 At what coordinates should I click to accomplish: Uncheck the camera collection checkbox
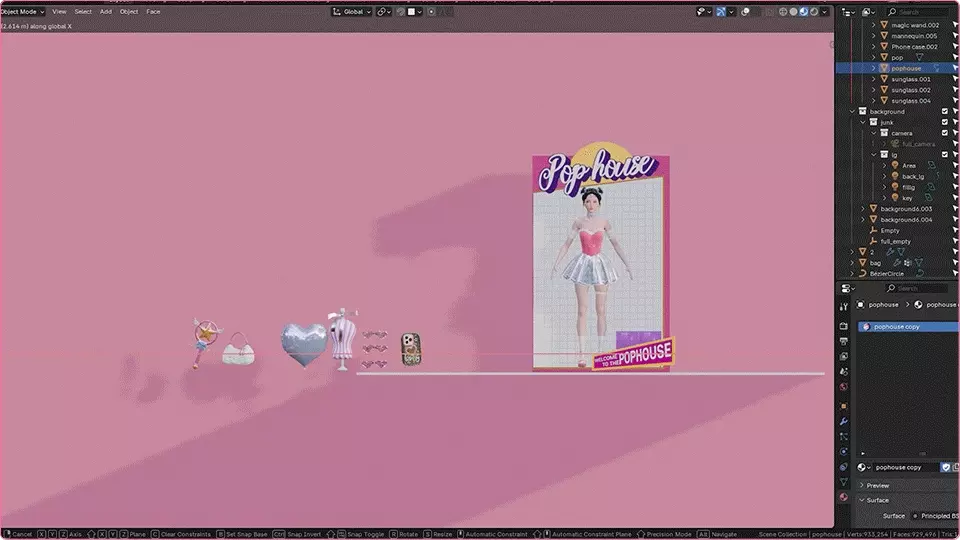coord(945,133)
